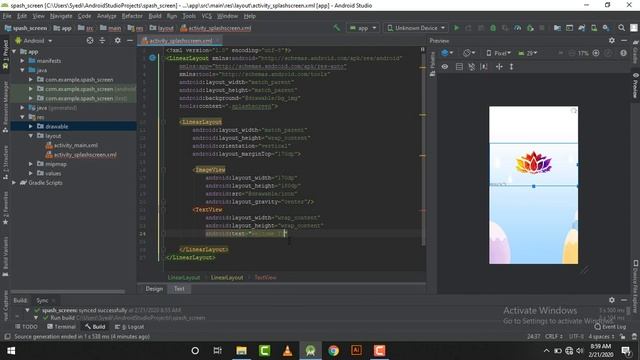Viewport: 640px width, 360px height.
Task: Open Project panel settings gear
Action: (118, 40)
